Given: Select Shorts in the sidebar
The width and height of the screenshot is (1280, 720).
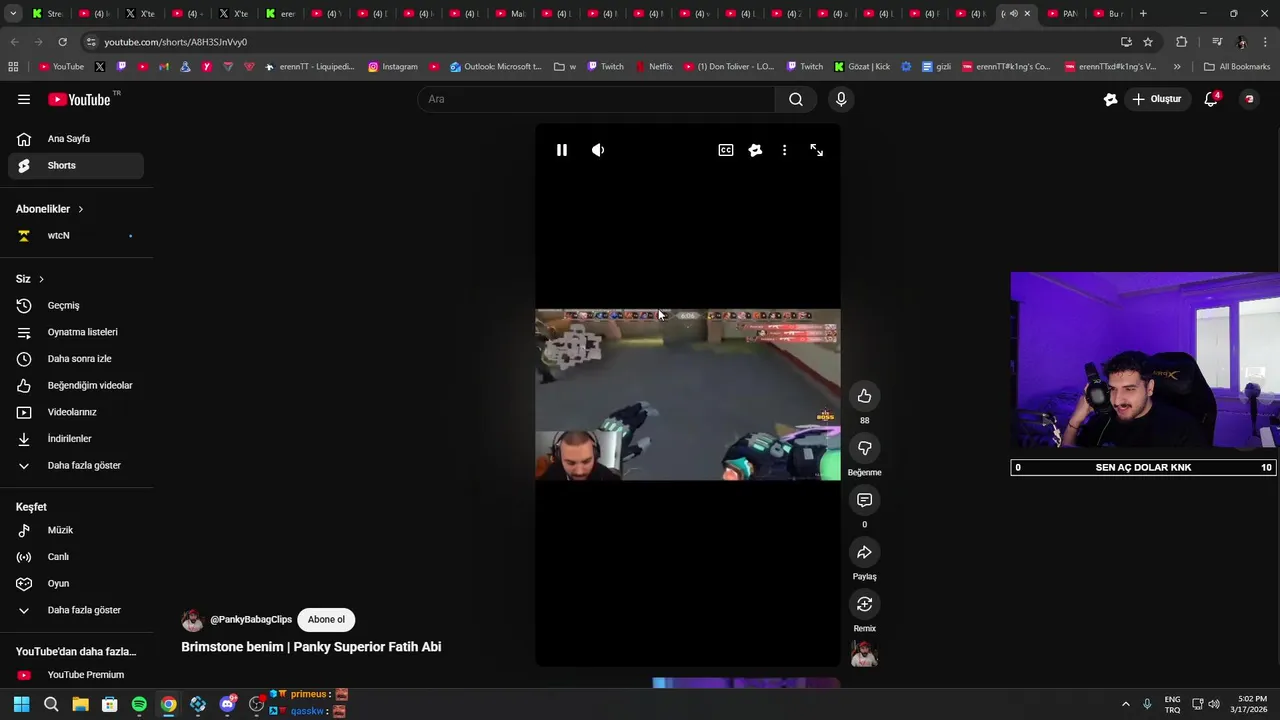Looking at the screenshot, I should 76,165.
